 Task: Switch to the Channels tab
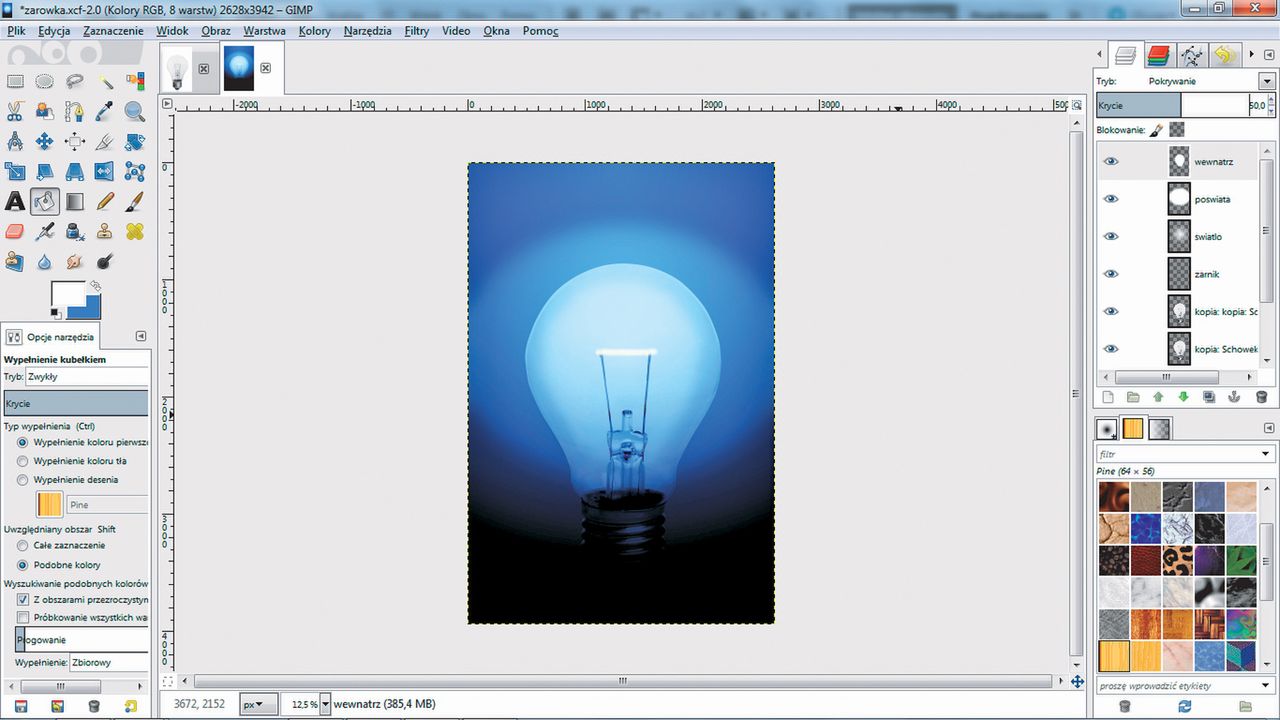pyautogui.click(x=1158, y=56)
